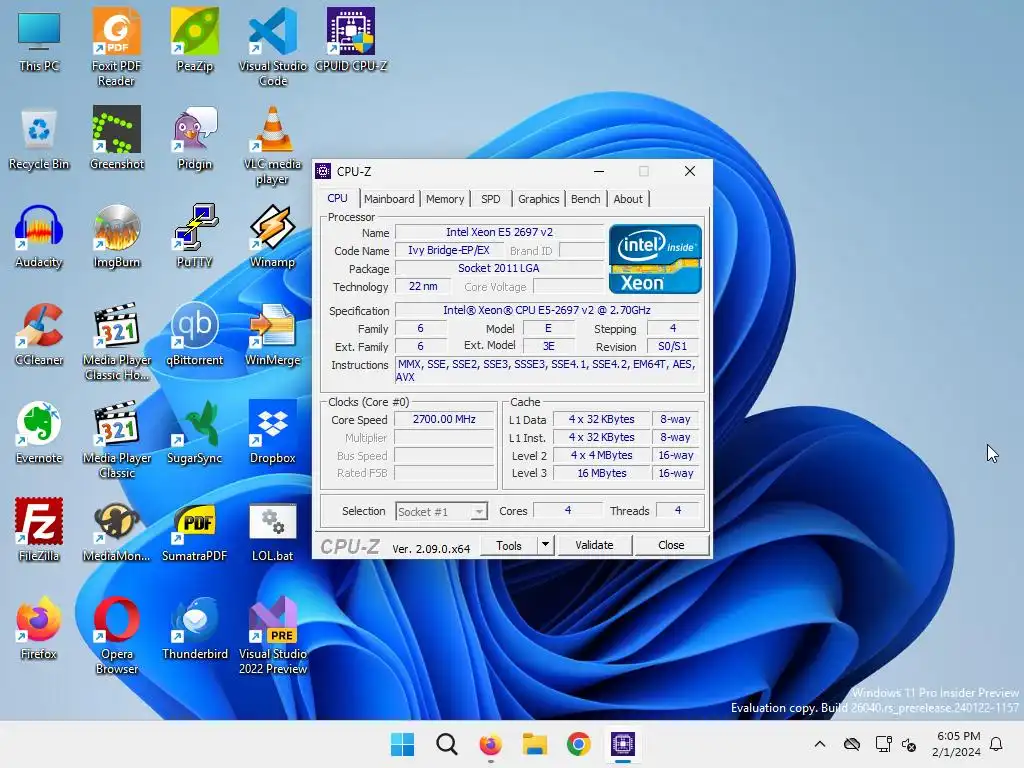
Task: Click the Tools button
Action: point(509,545)
